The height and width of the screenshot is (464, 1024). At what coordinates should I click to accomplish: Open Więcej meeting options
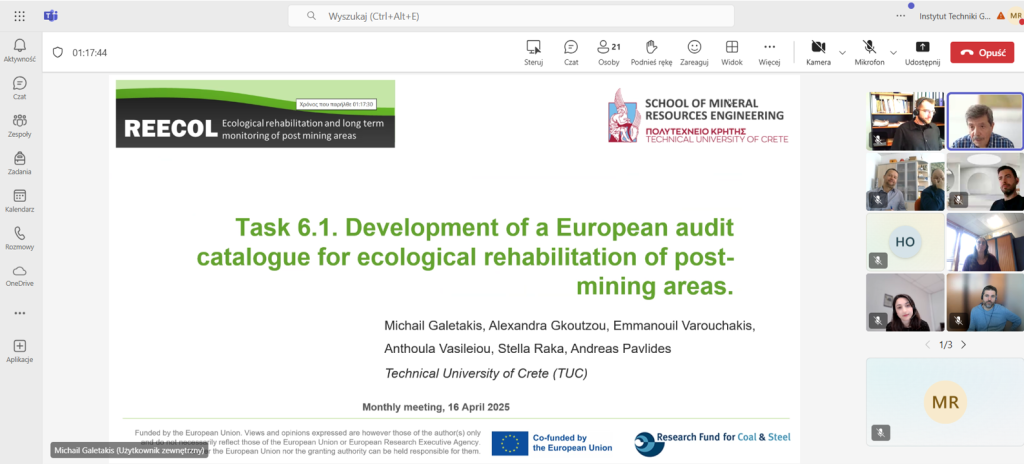pos(769,52)
